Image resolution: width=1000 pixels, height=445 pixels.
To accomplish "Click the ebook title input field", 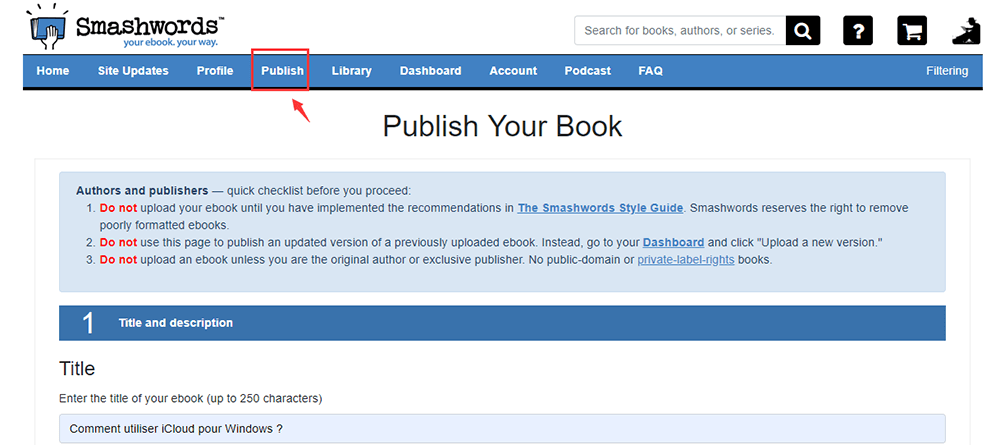I will [502, 429].
